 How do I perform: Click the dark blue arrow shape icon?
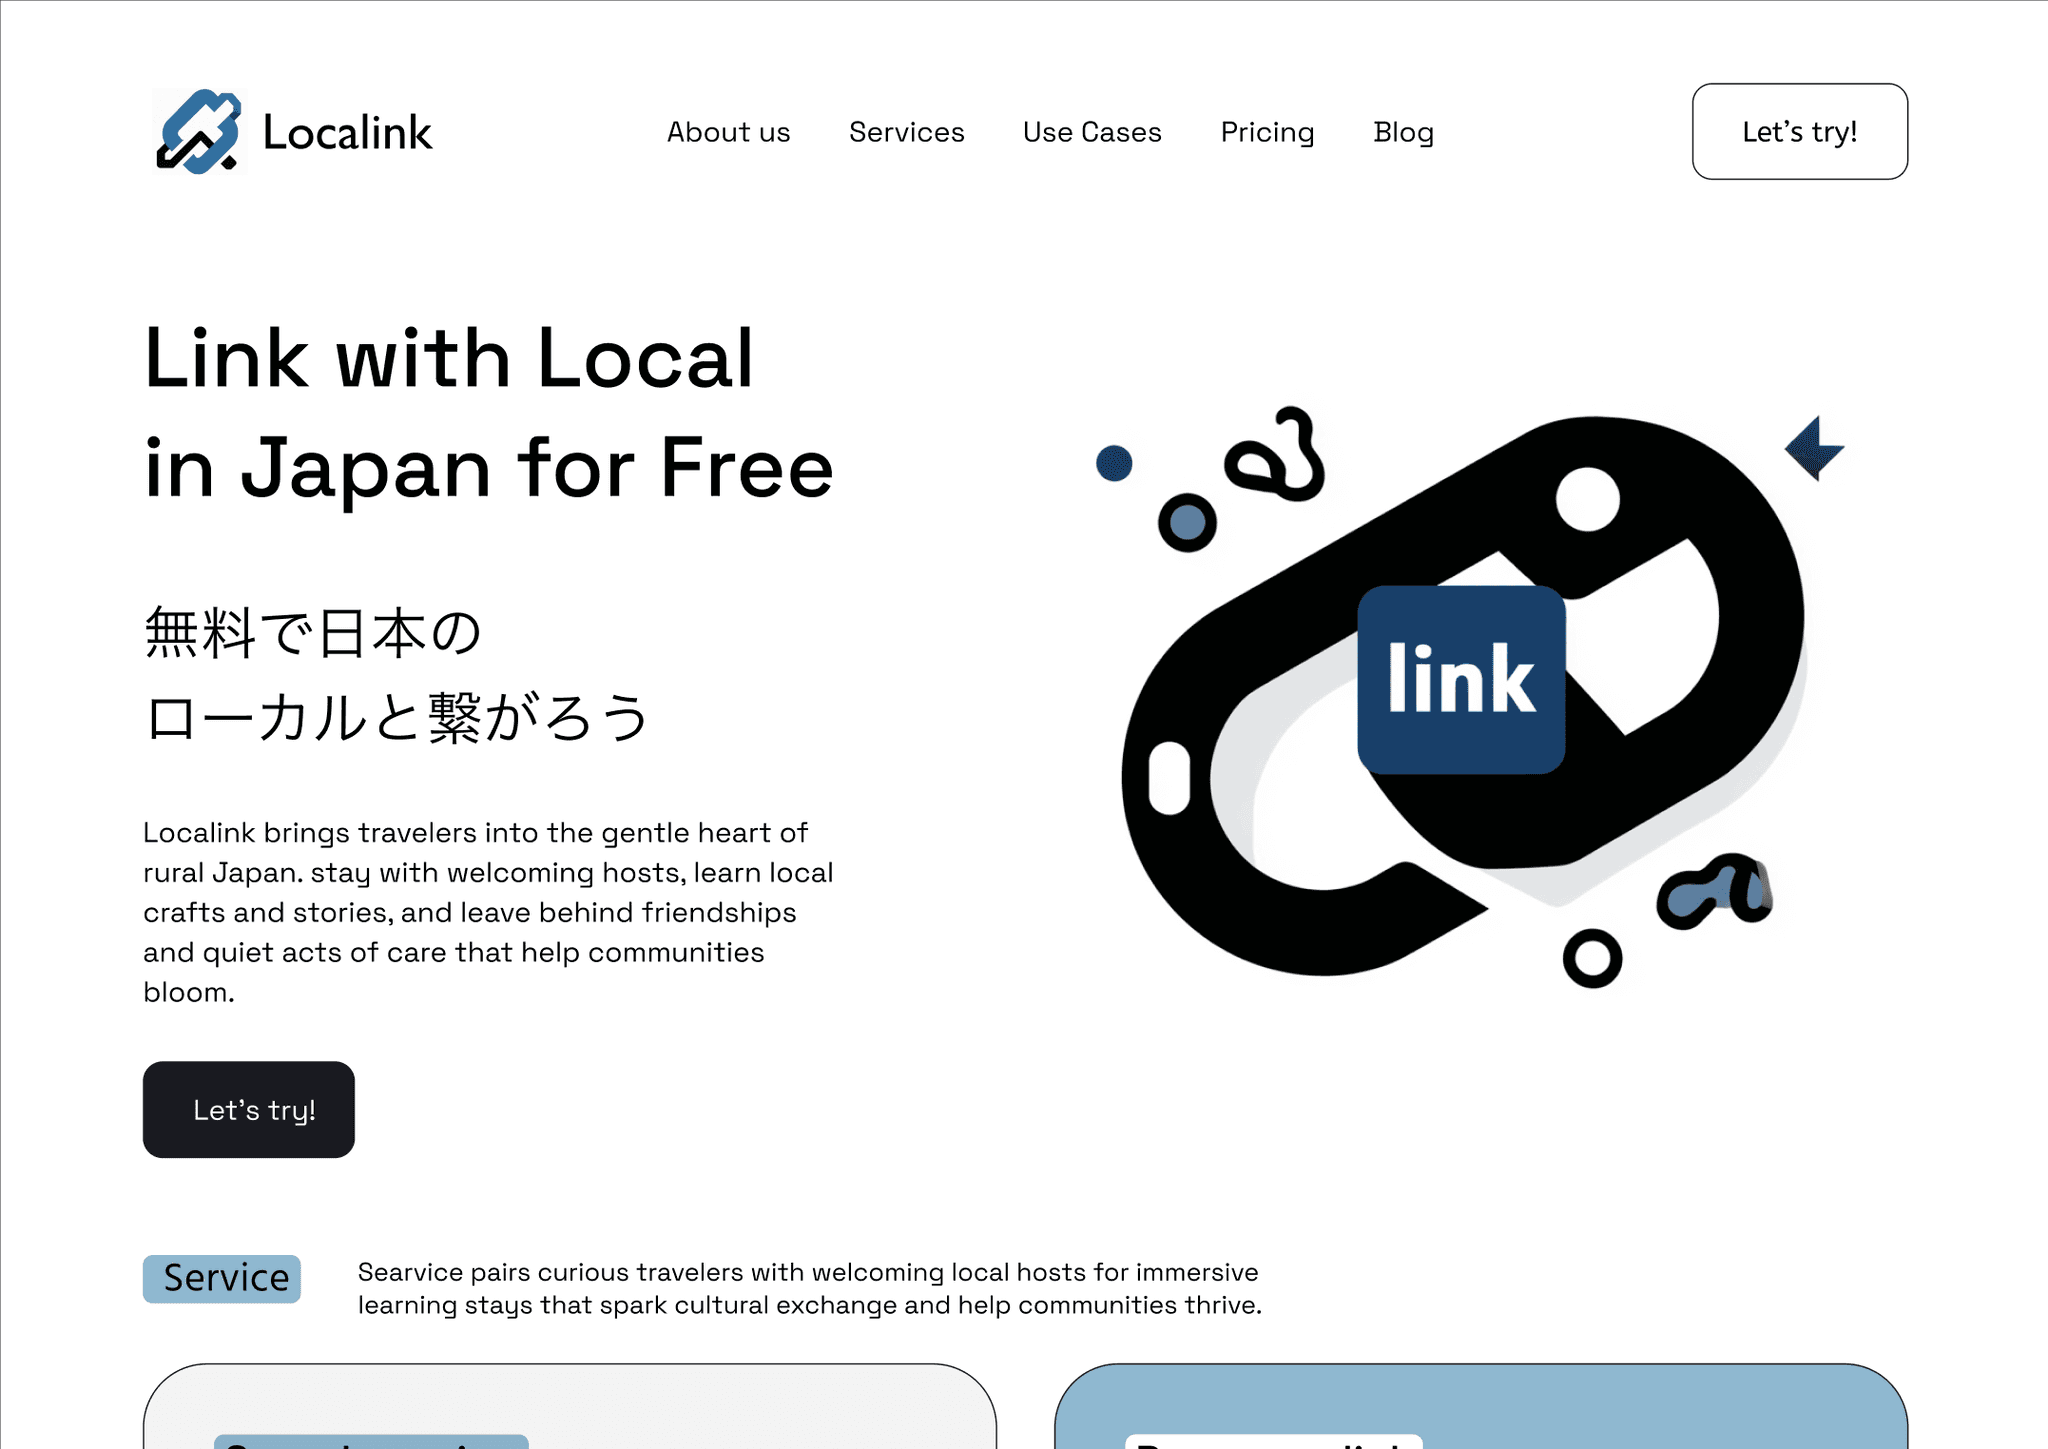pos(1814,448)
